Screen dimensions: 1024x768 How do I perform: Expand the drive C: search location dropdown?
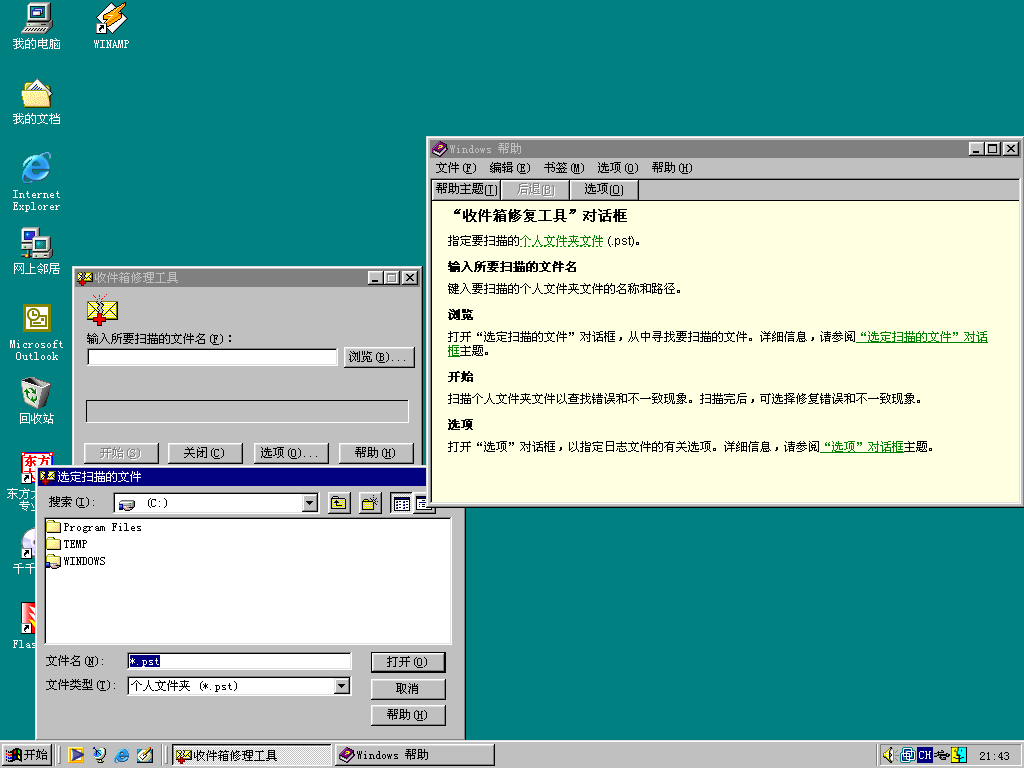coord(309,503)
